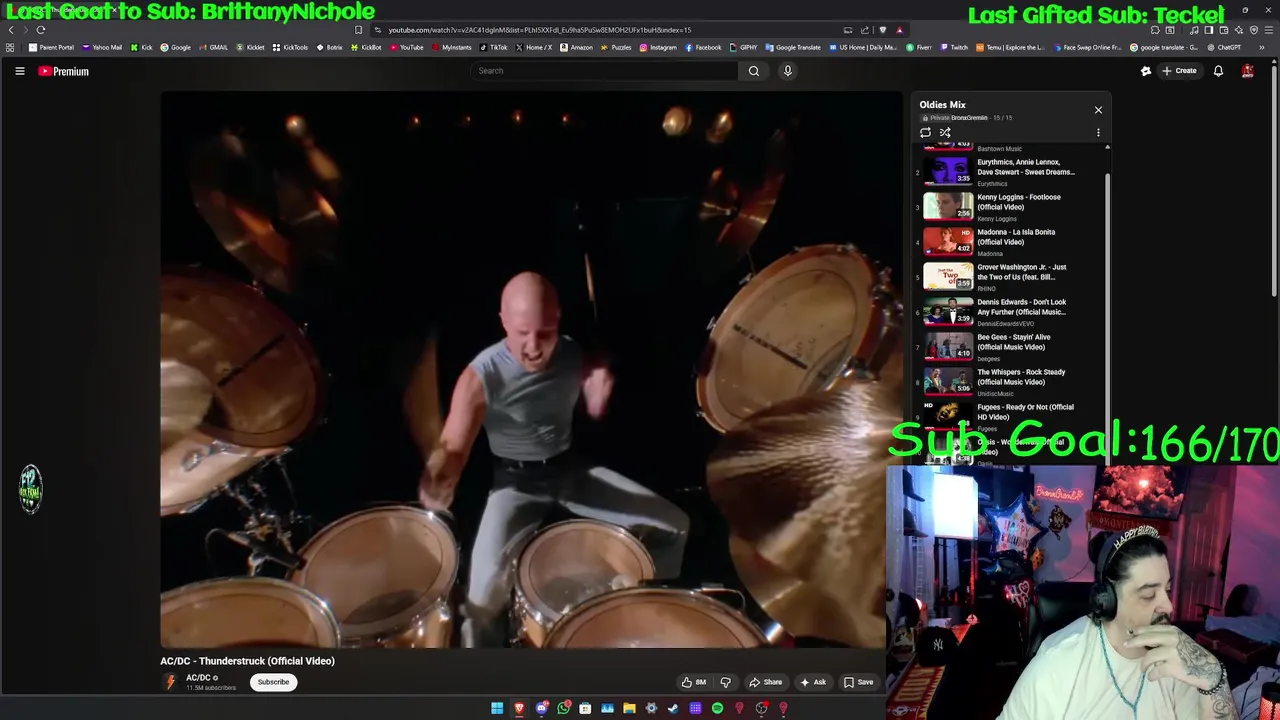Open Steam from the taskbar

(x=673, y=708)
